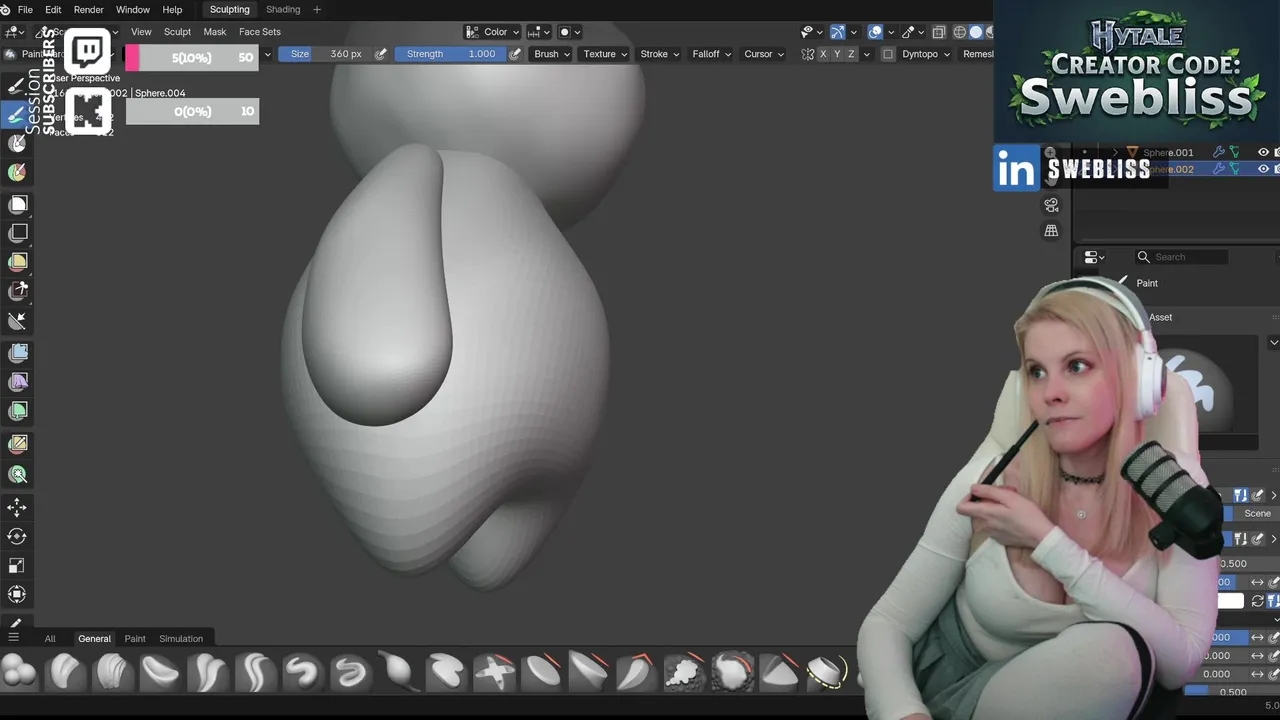Select the Paint brush tool in left toolbar

17,114
